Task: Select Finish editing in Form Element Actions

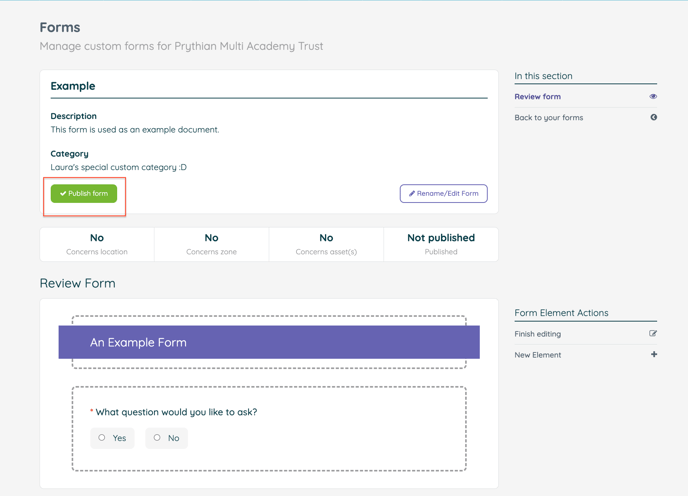Action: coord(538,334)
